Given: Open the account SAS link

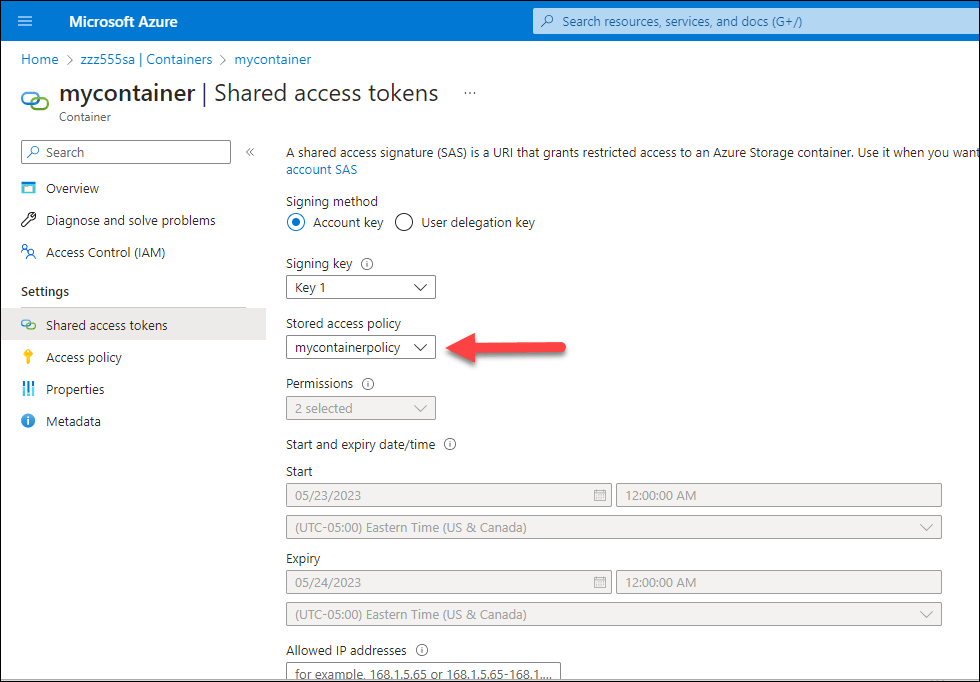Looking at the screenshot, I should 321,169.
